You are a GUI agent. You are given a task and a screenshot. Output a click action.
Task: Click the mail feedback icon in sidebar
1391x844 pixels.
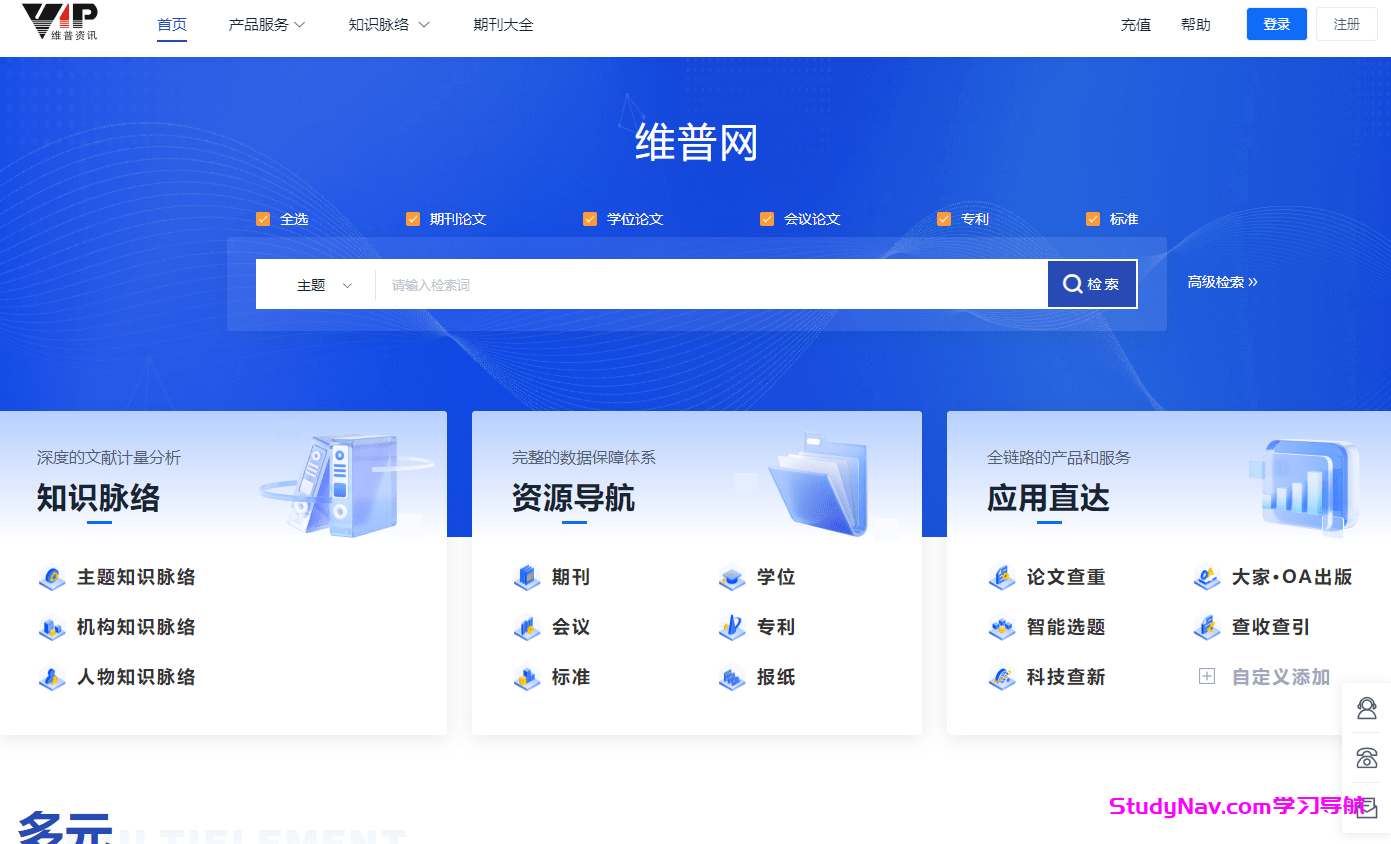coord(1367,808)
